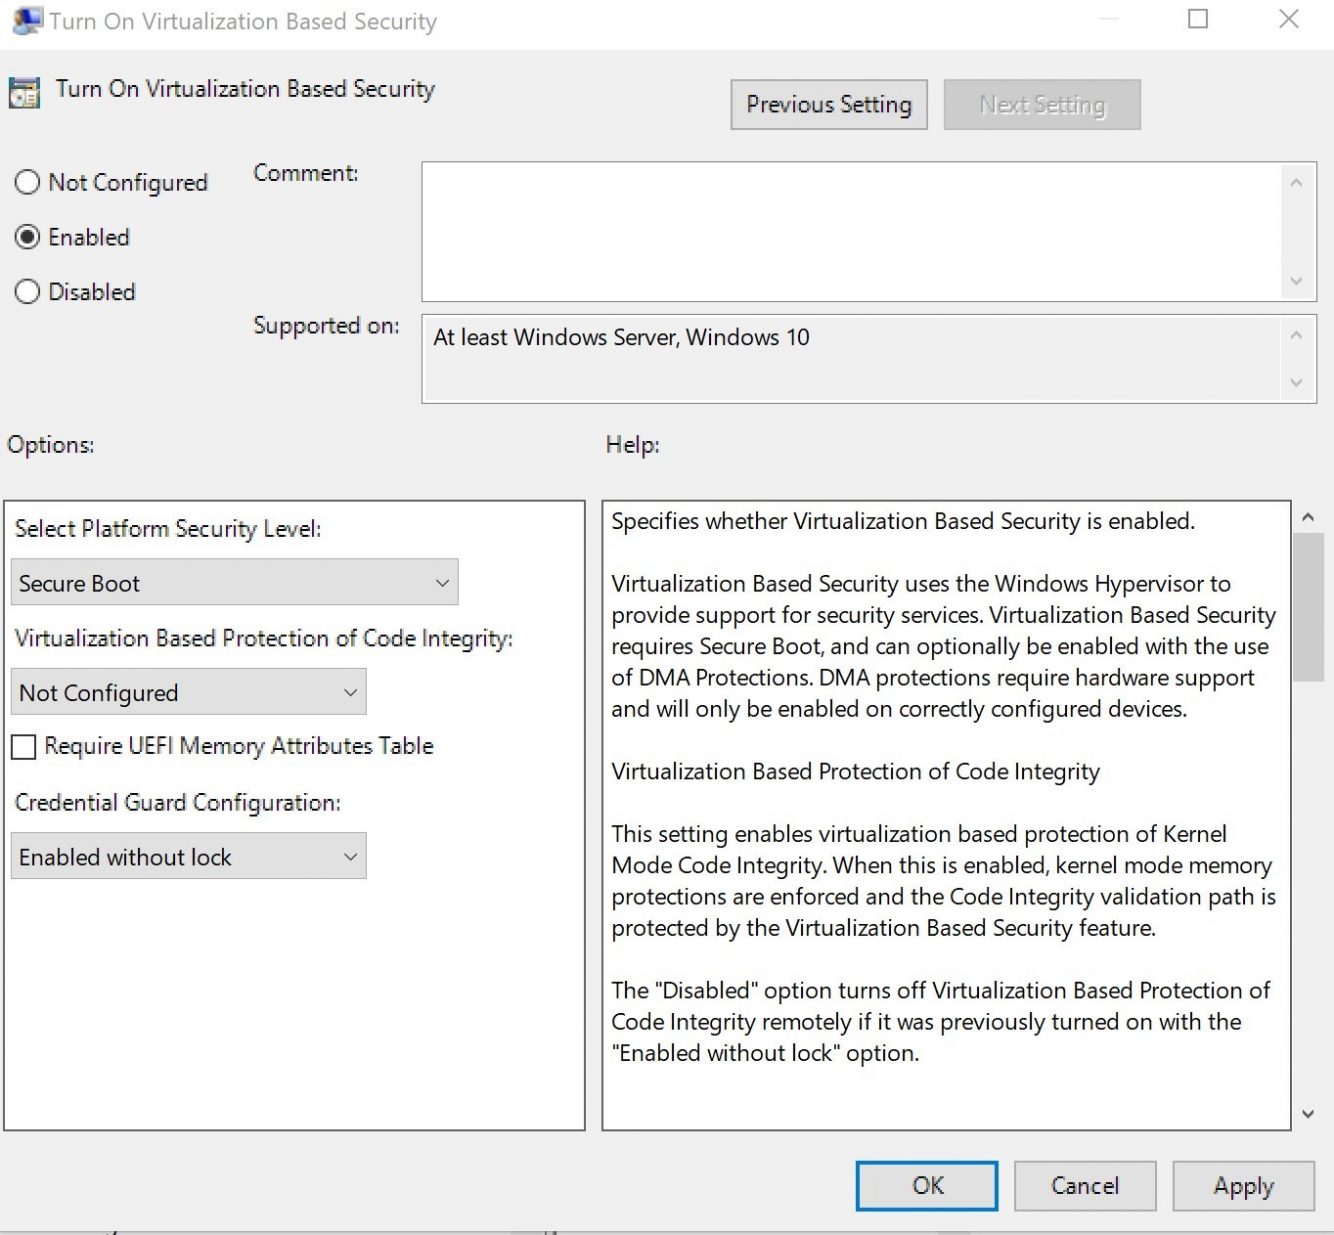
Task: Select the Enabled radio button
Action: pyautogui.click(x=27, y=237)
